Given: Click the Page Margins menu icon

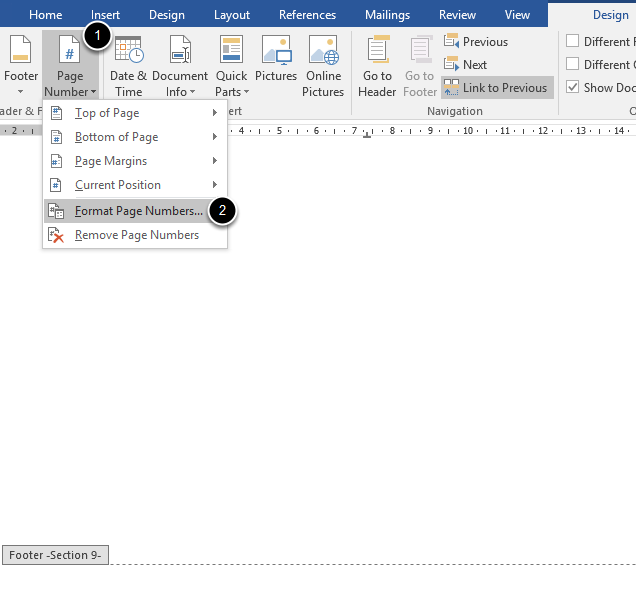Looking at the screenshot, I should tap(56, 161).
